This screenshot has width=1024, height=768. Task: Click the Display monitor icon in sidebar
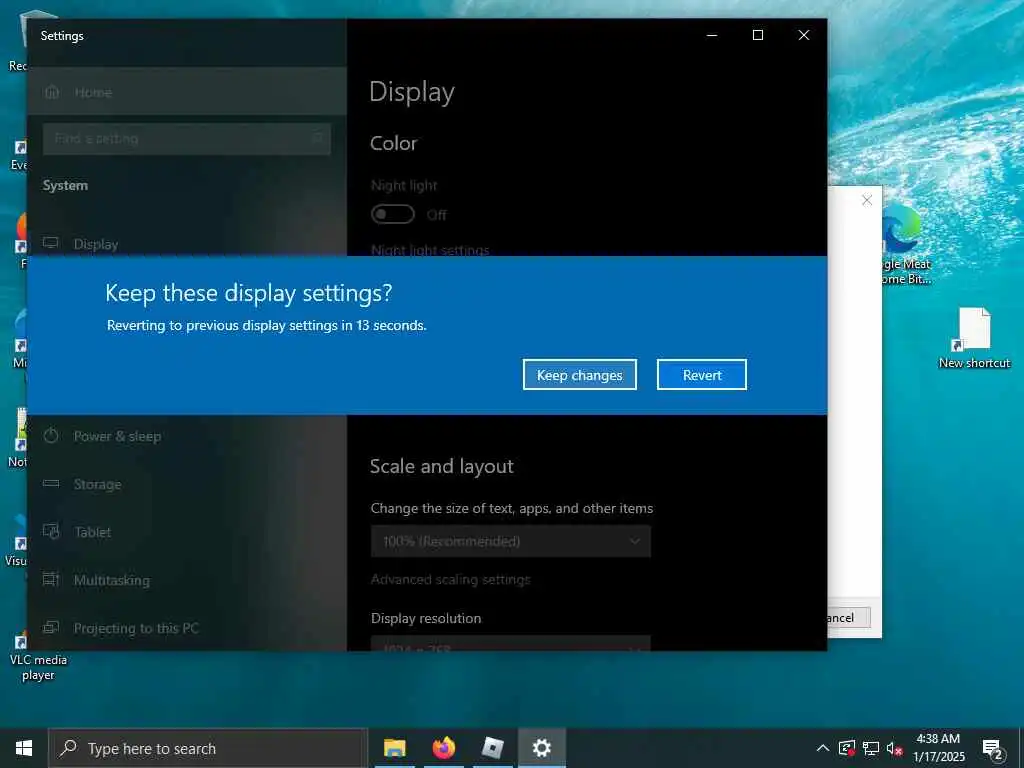(51, 243)
